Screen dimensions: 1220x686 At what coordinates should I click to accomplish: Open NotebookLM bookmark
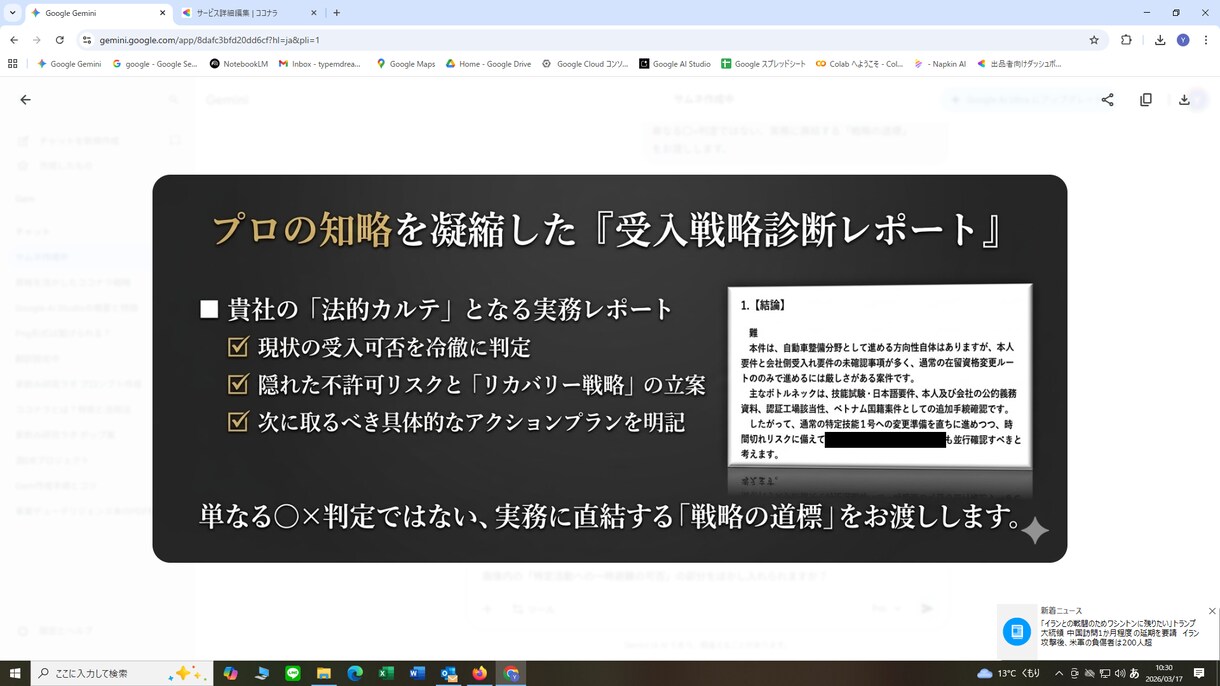coord(239,63)
